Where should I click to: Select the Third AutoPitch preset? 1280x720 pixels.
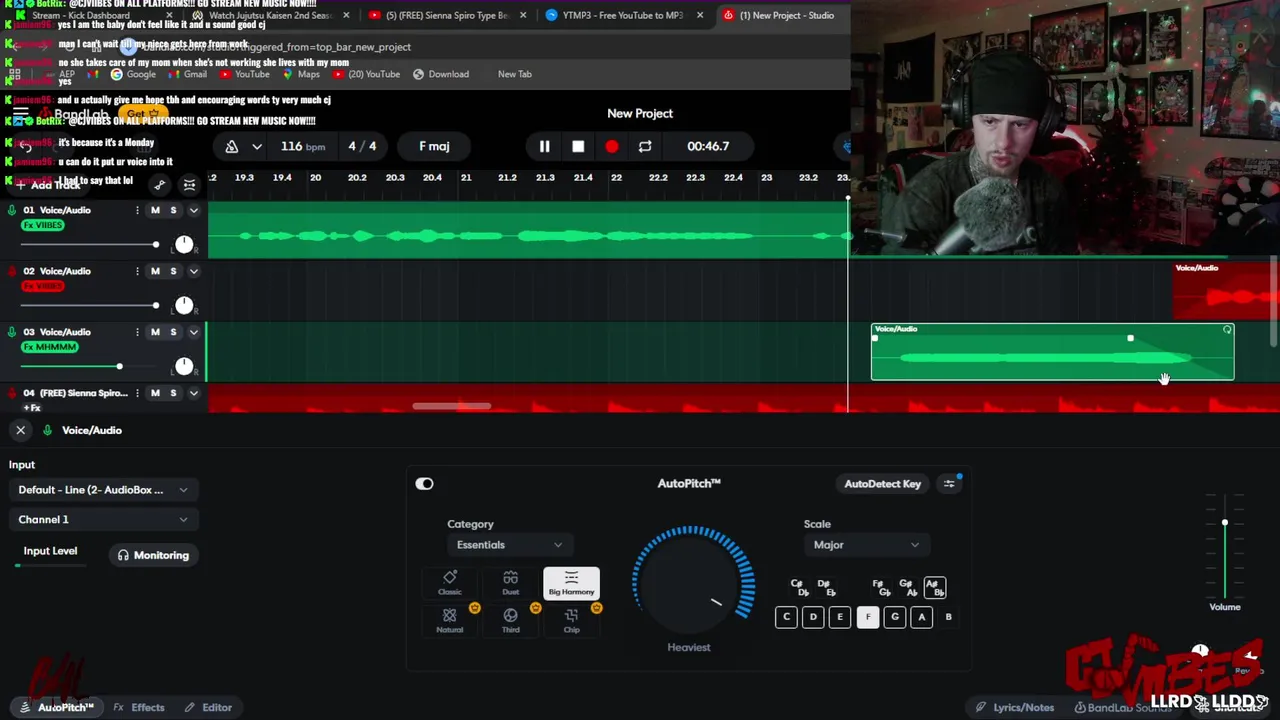pyautogui.click(x=511, y=621)
